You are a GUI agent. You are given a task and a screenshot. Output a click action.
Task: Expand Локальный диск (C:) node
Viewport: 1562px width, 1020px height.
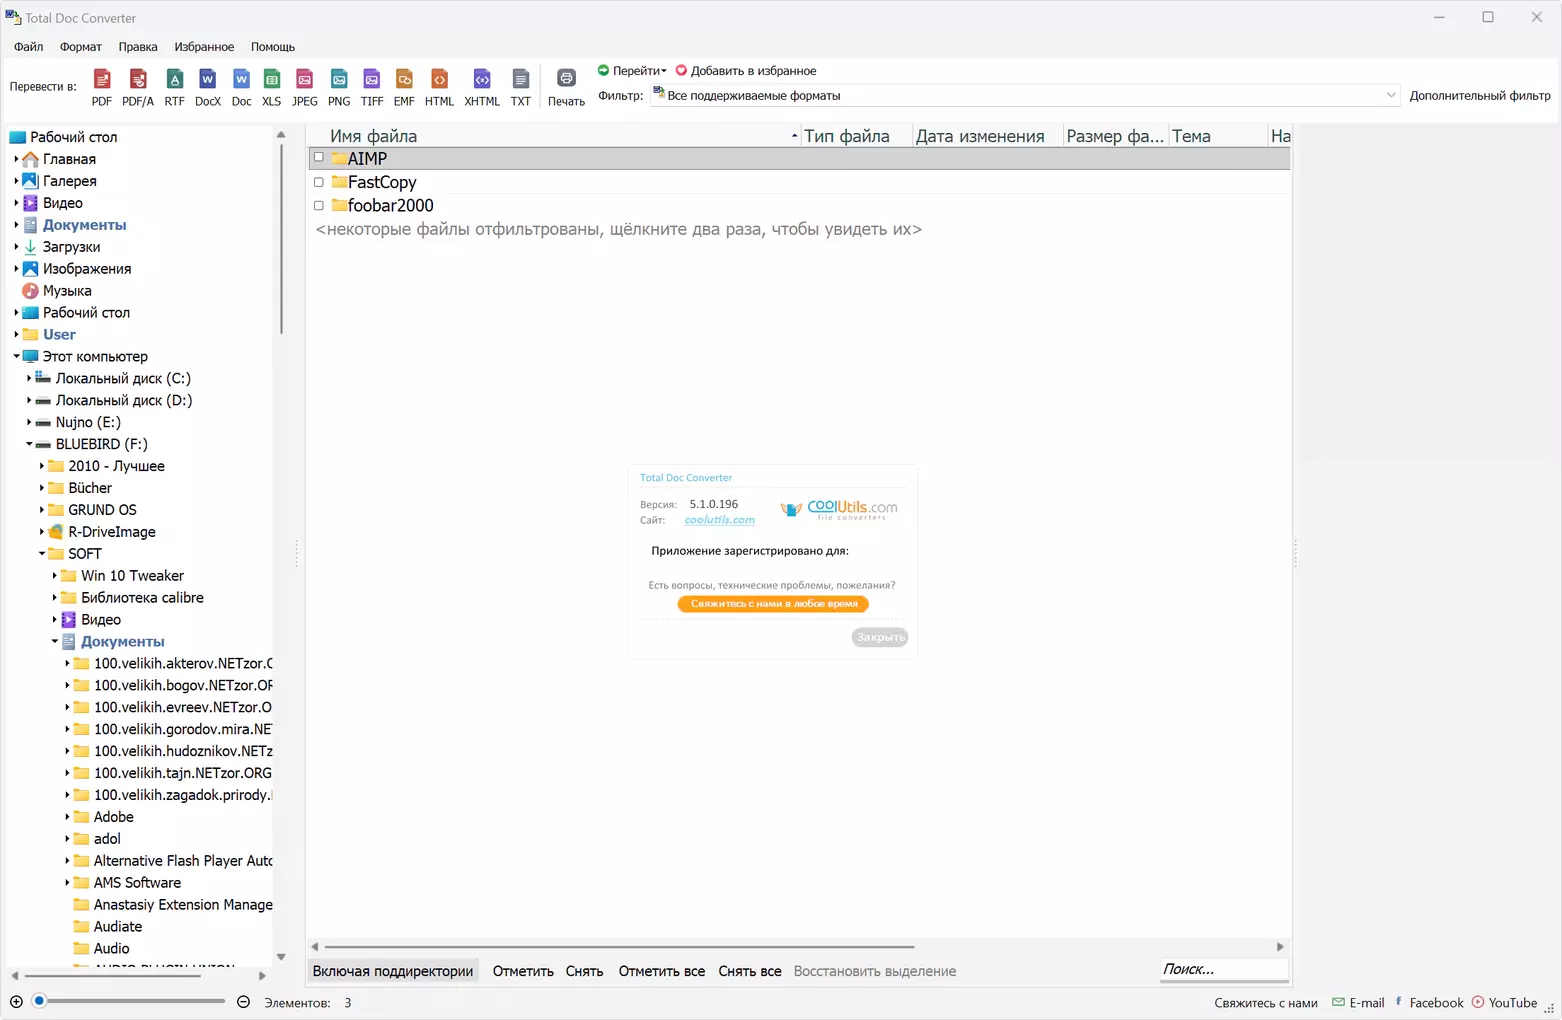29,378
